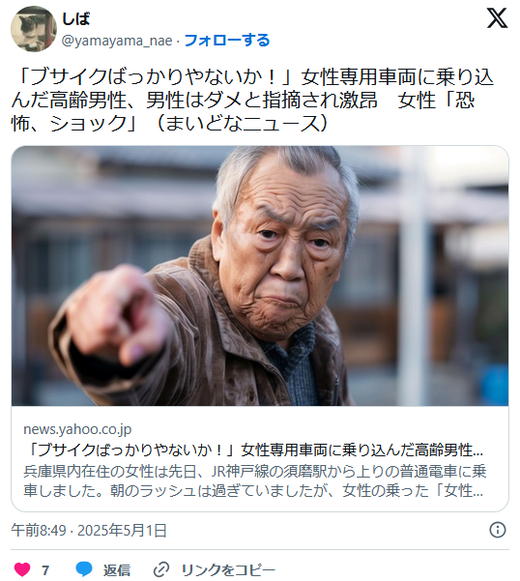
Task: Click the「ブサイクばっかりやないか！」quote in the tweet
Action: tap(154, 77)
